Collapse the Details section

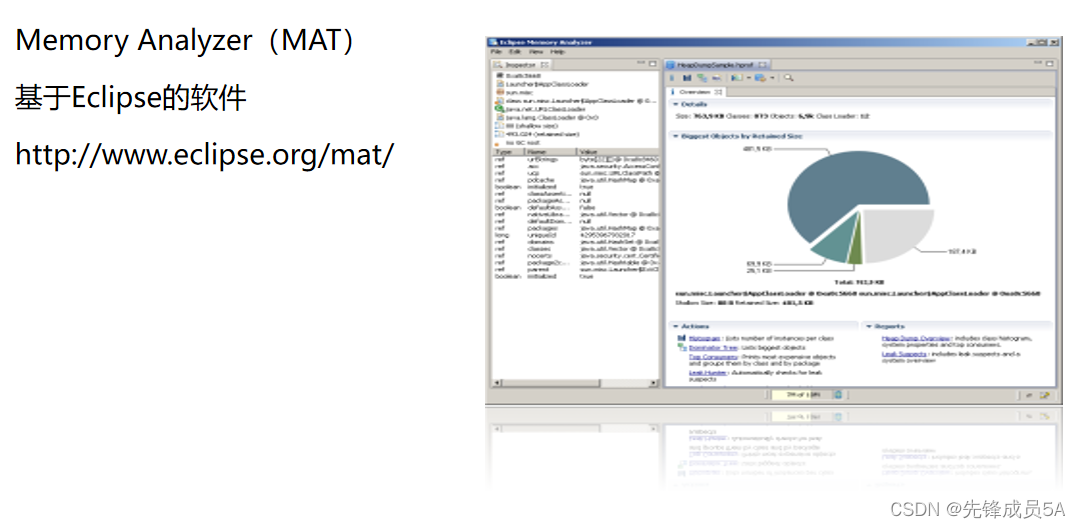click(676, 104)
